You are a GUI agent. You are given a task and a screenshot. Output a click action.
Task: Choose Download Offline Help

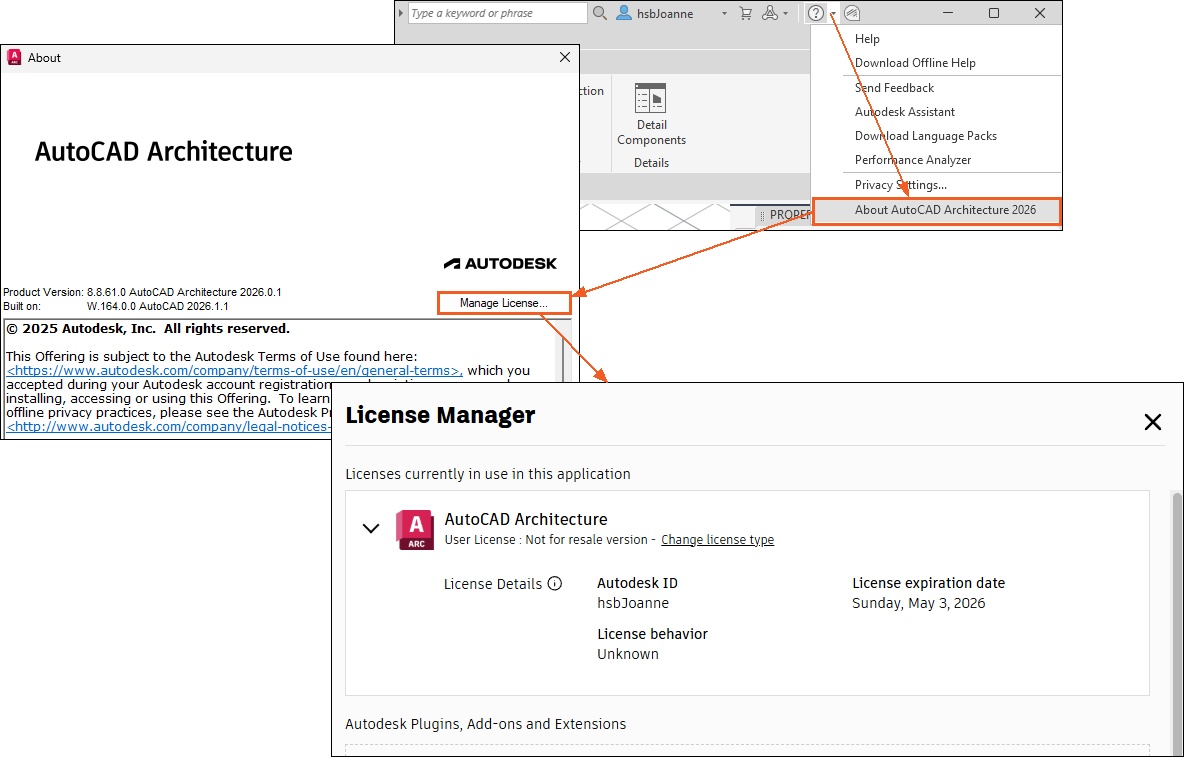(x=915, y=63)
